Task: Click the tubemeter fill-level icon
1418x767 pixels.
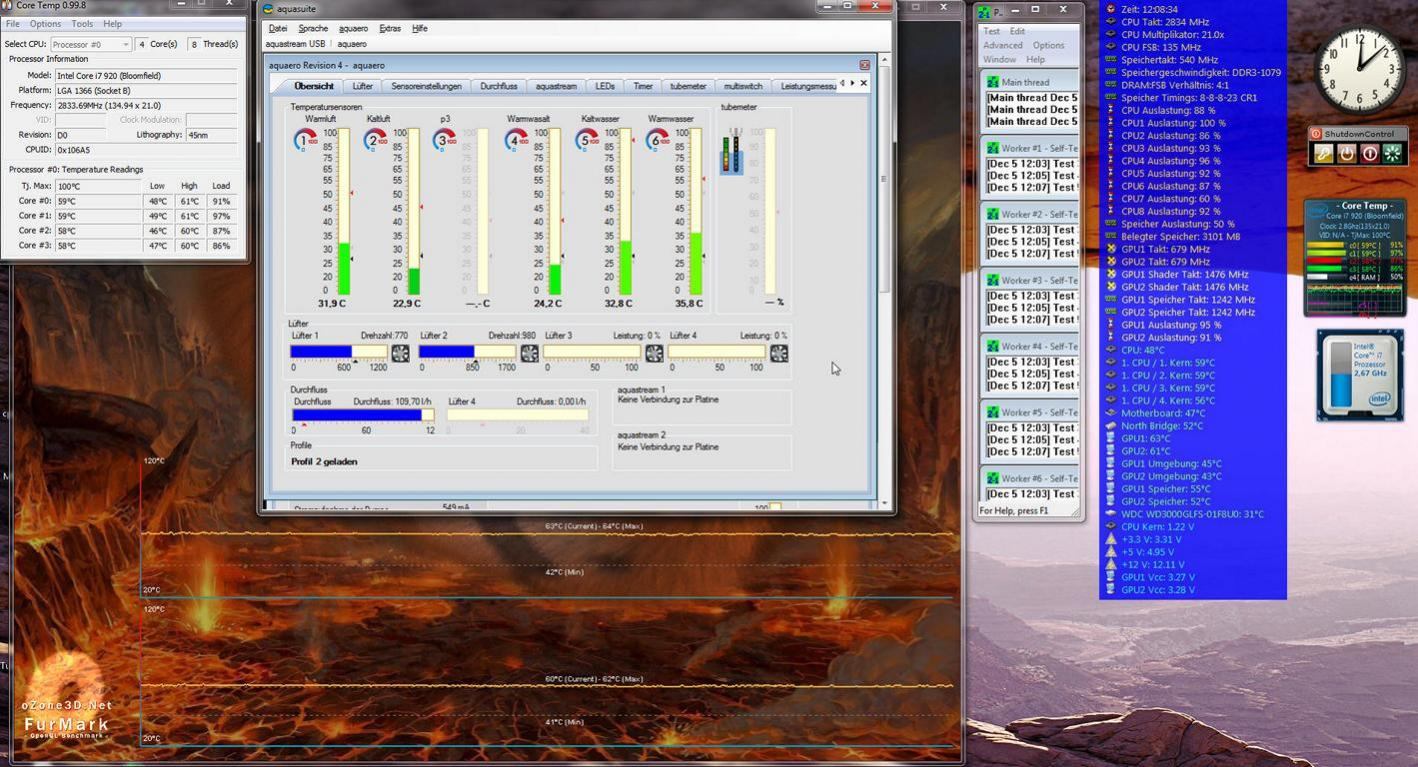Action: [x=733, y=151]
